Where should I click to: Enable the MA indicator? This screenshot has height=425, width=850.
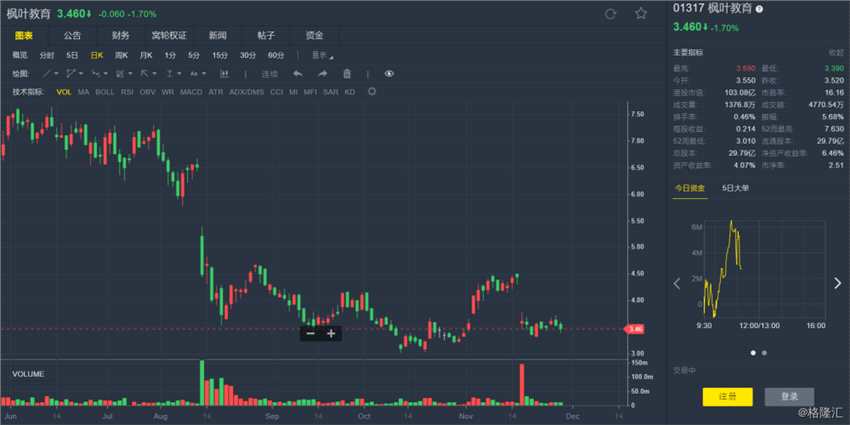pos(83,92)
